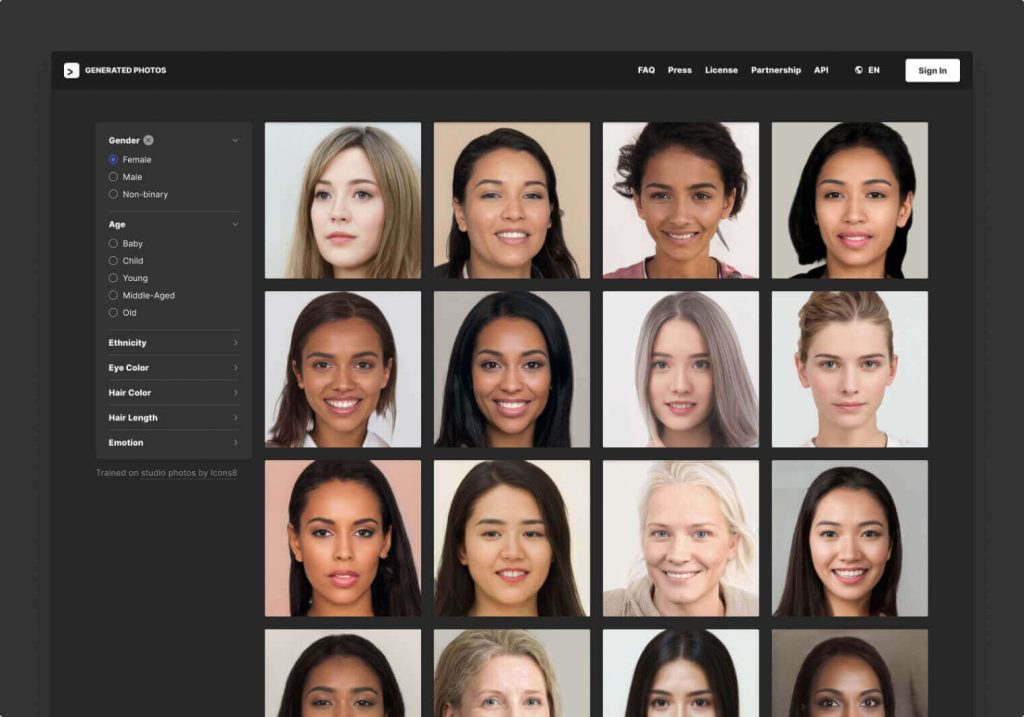Expand the Emotion filter

coord(173,443)
